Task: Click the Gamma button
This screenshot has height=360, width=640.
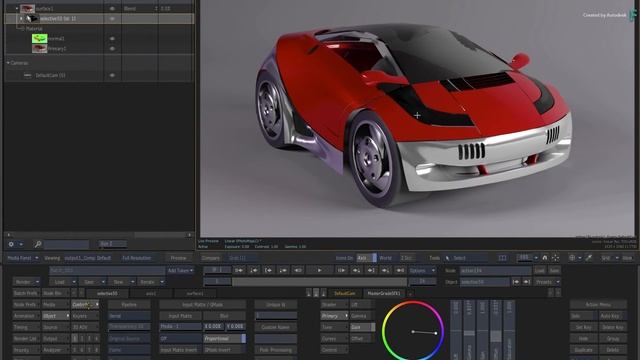Action: click(x=362, y=316)
